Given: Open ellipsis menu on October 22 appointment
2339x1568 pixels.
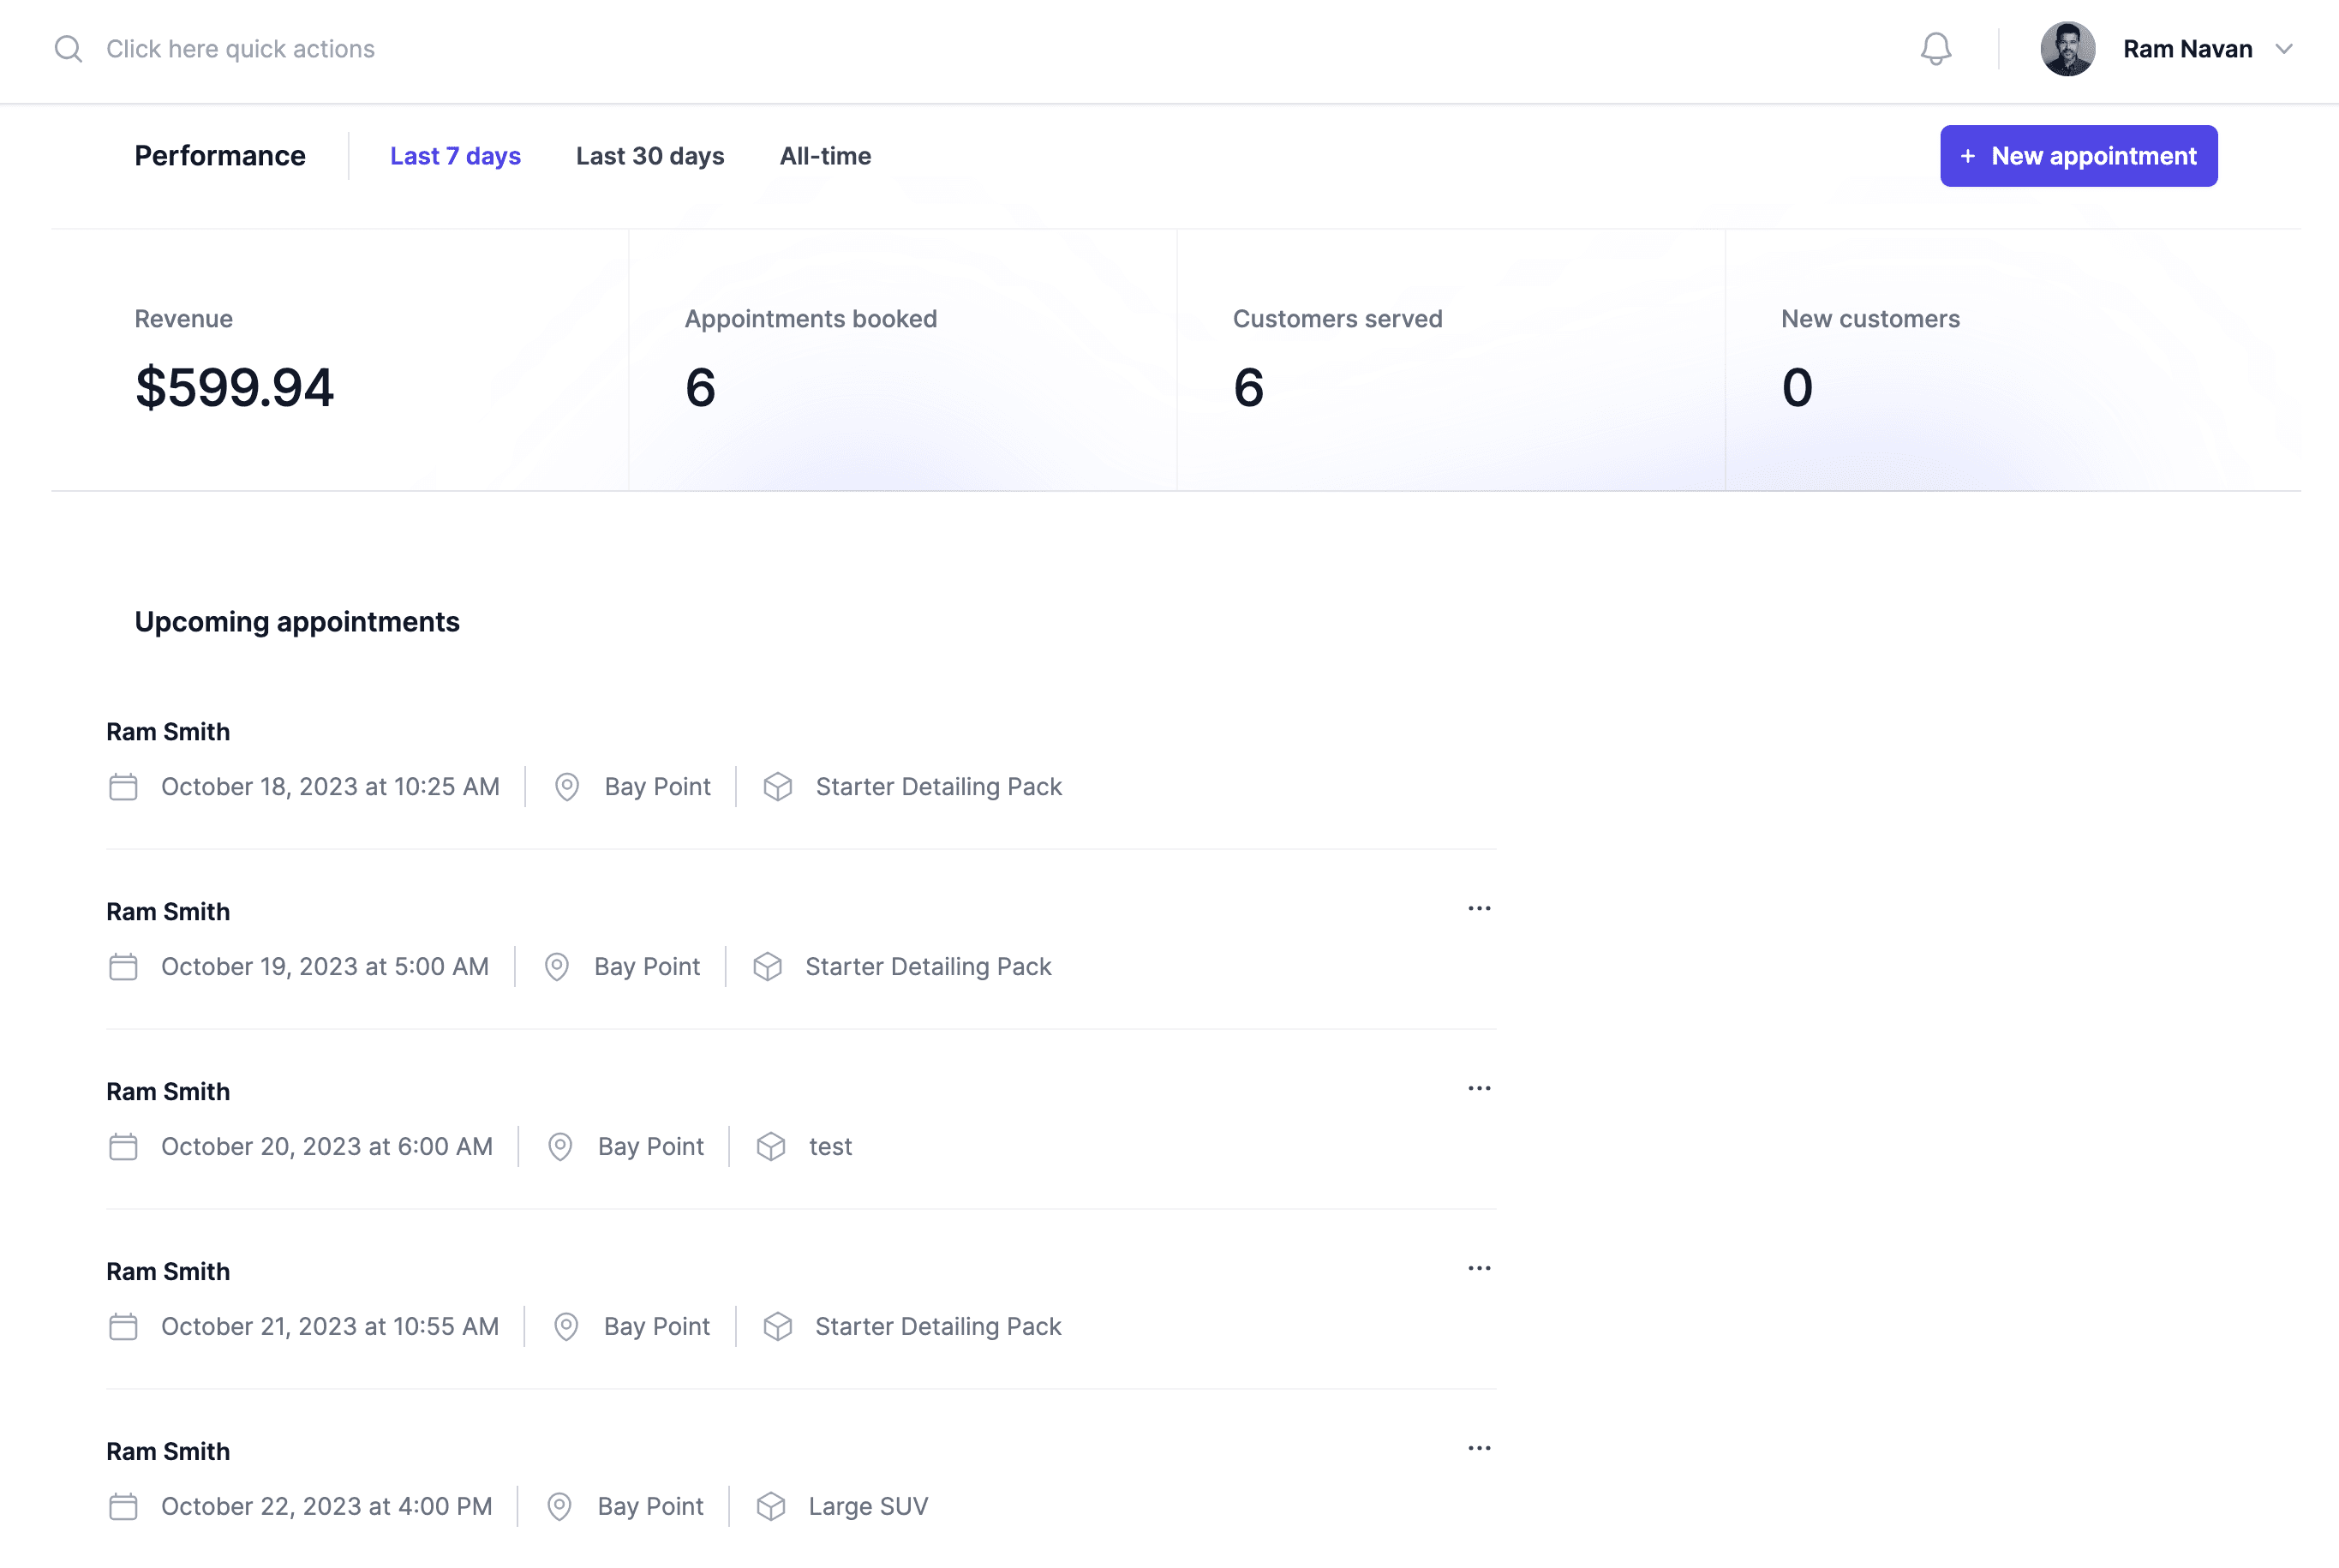Looking at the screenshot, I should [1480, 1447].
